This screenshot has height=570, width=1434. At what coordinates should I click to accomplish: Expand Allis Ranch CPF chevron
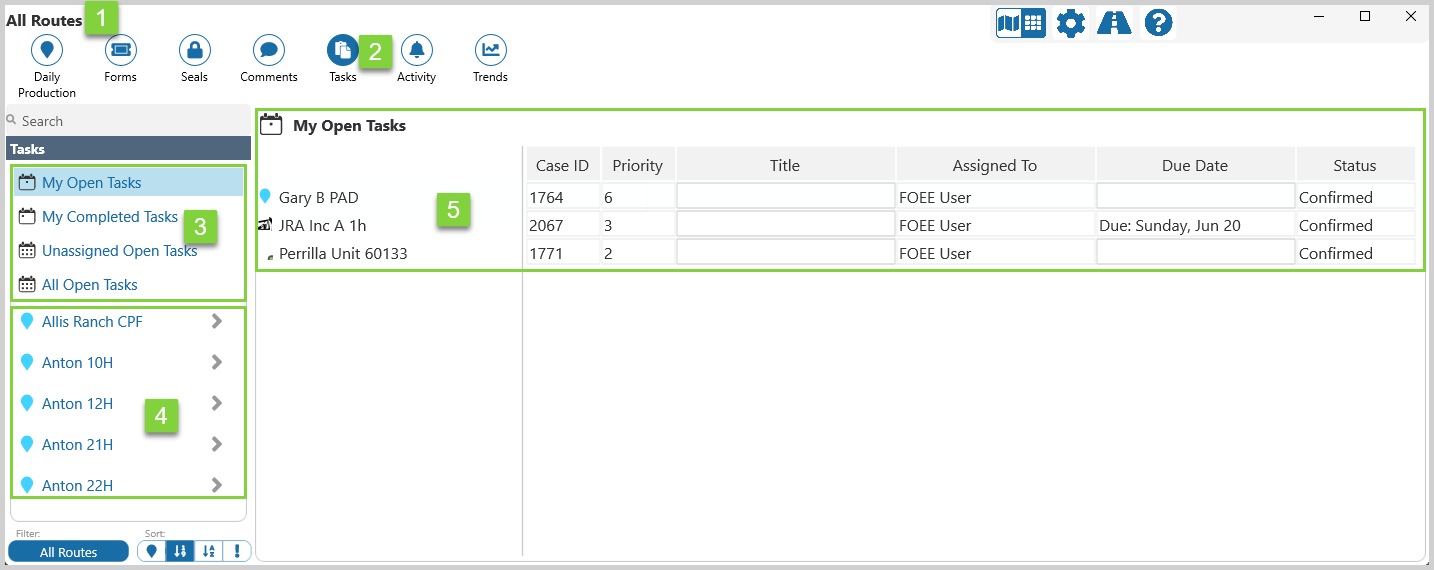(216, 322)
